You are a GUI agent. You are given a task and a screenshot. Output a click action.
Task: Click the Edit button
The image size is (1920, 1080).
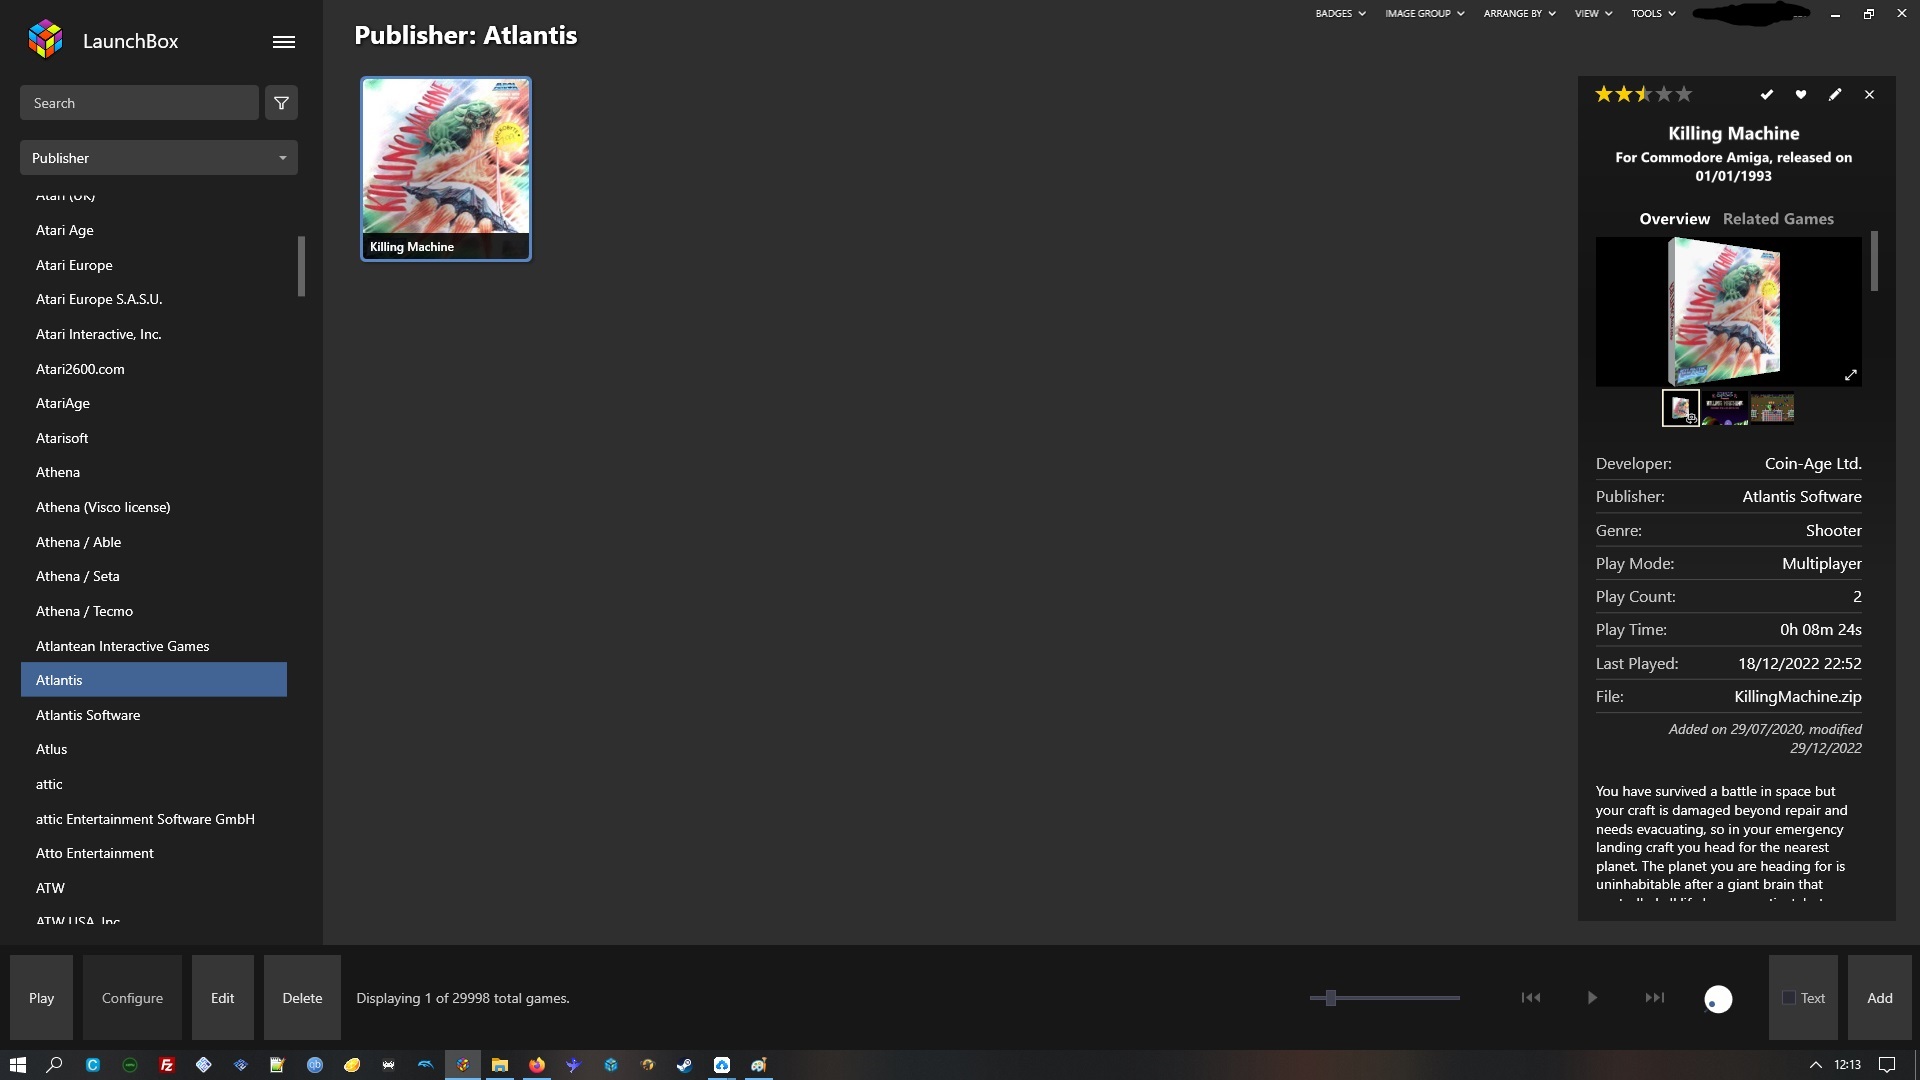222,998
